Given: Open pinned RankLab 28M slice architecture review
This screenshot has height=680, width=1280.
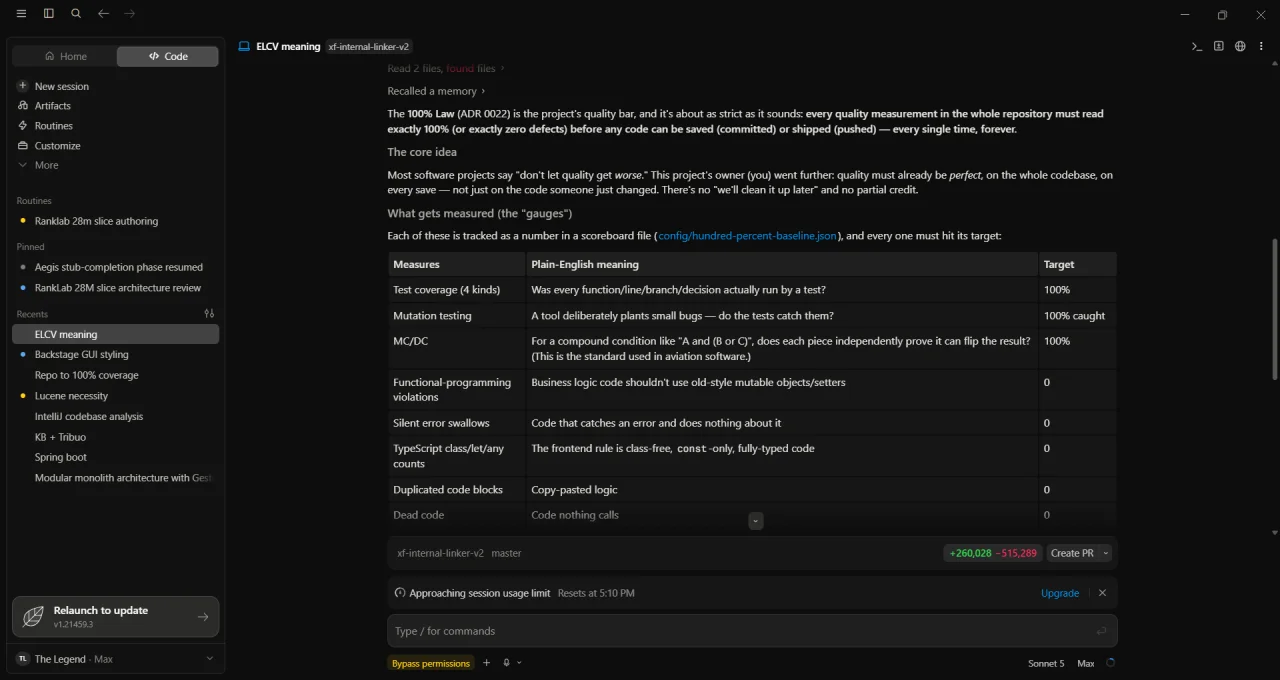Looking at the screenshot, I should click(117, 288).
